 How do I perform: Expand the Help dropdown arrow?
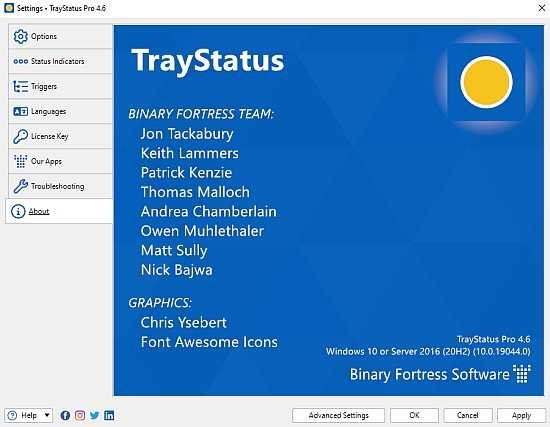click(47, 415)
